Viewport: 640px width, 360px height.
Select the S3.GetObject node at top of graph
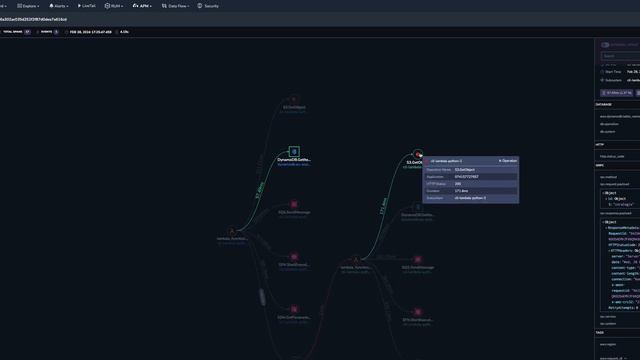pyautogui.click(x=294, y=99)
